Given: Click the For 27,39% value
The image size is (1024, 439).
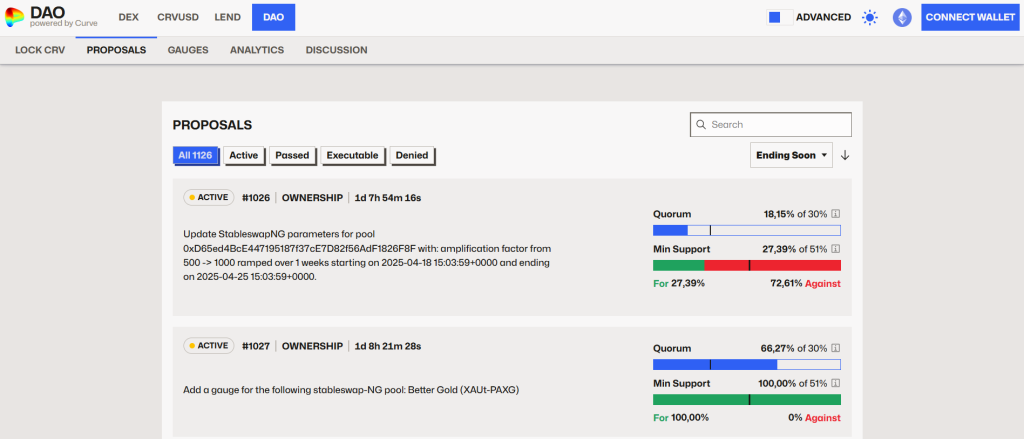Looking at the screenshot, I should coord(679,284).
